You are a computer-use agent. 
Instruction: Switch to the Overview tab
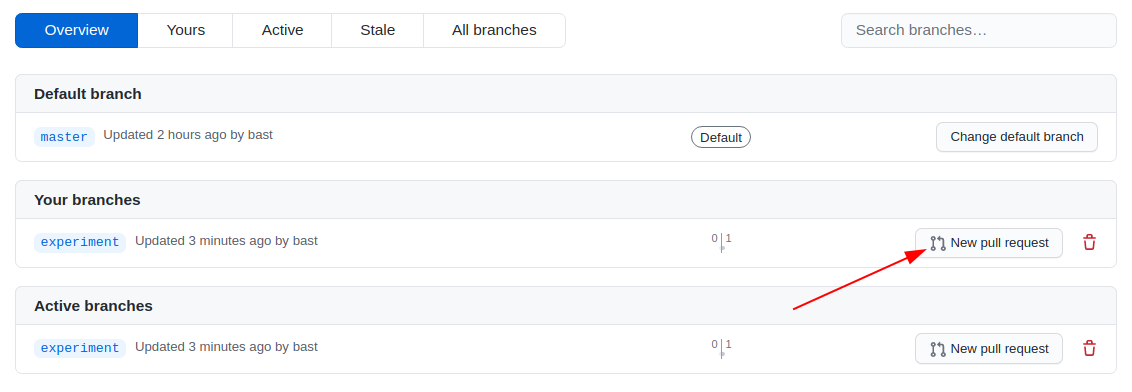tap(77, 30)
